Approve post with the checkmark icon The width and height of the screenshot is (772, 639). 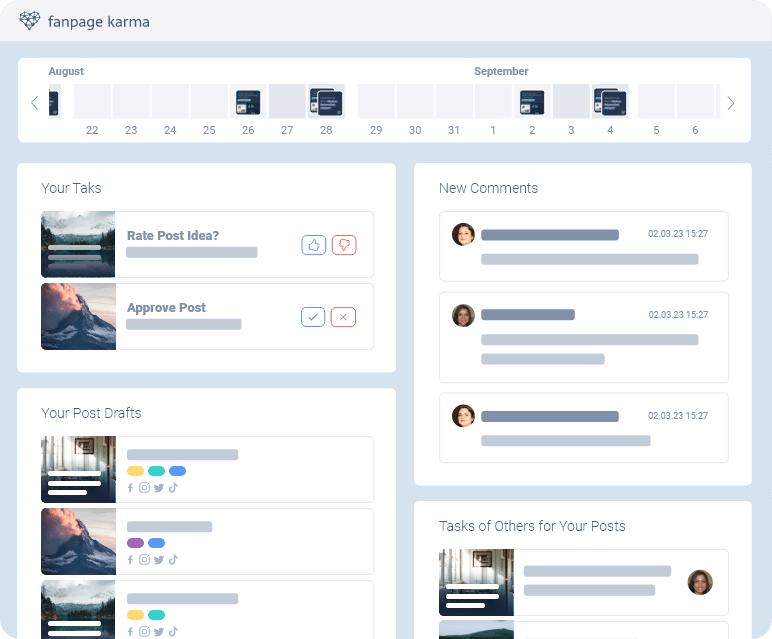(x=313, y=317)
